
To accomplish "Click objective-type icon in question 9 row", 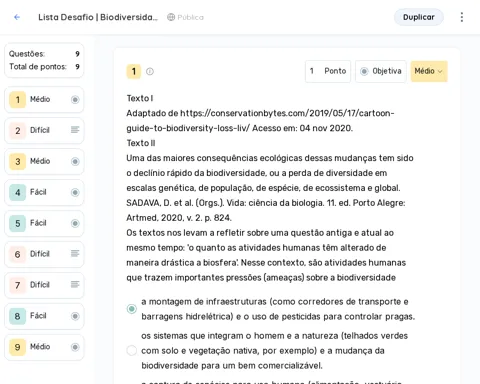I will tap(75, 347).
